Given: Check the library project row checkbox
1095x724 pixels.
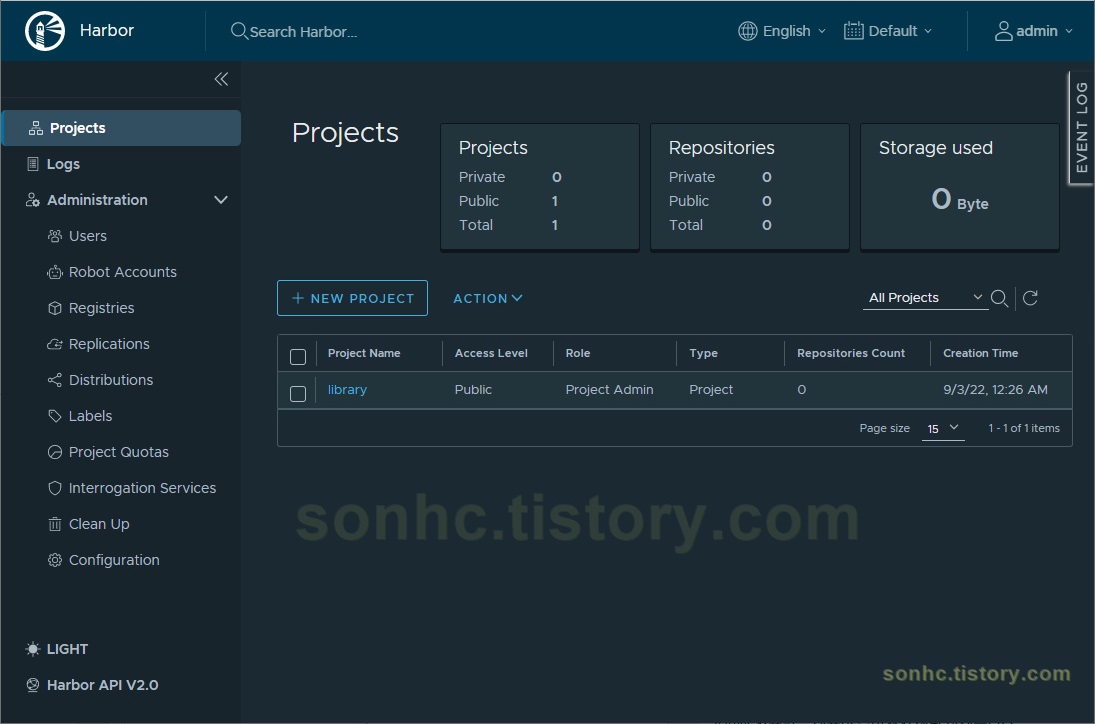Looking at the screenshot, I should (297, 394).
